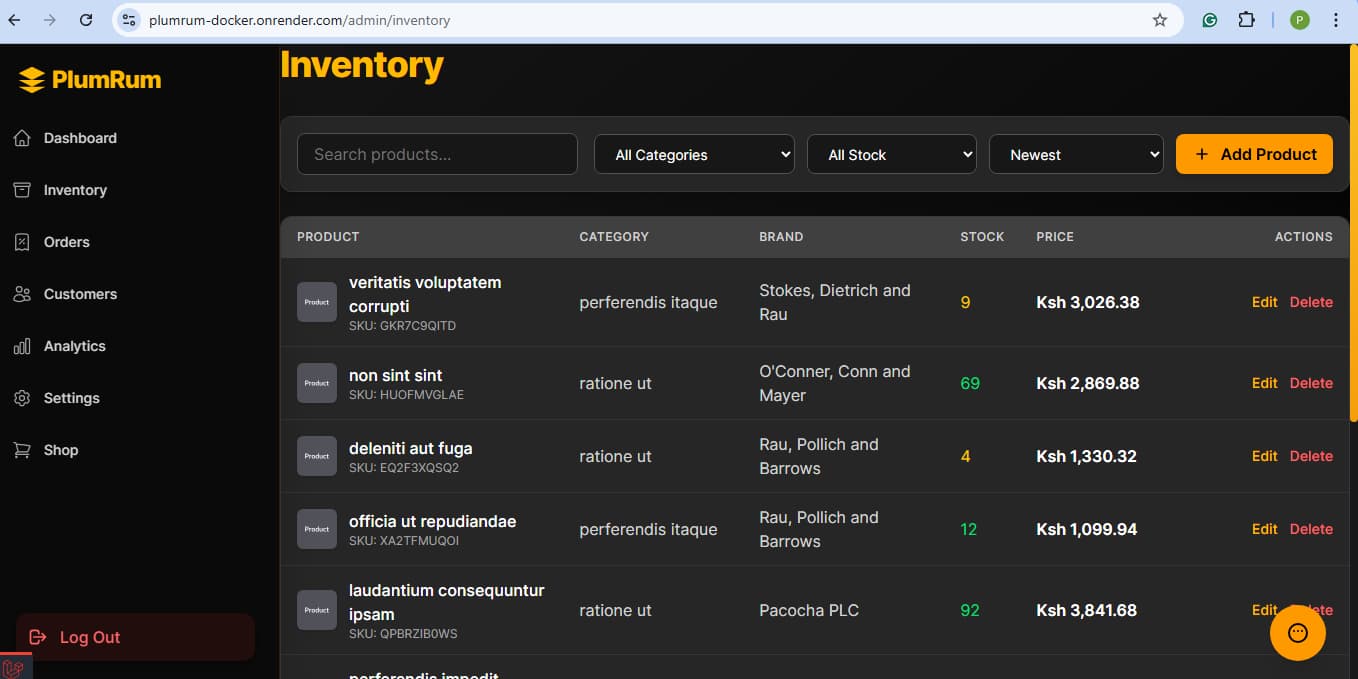Open the All Stock filter dropdown
This screenshot has width=1358, height=679.
[891, 155]
